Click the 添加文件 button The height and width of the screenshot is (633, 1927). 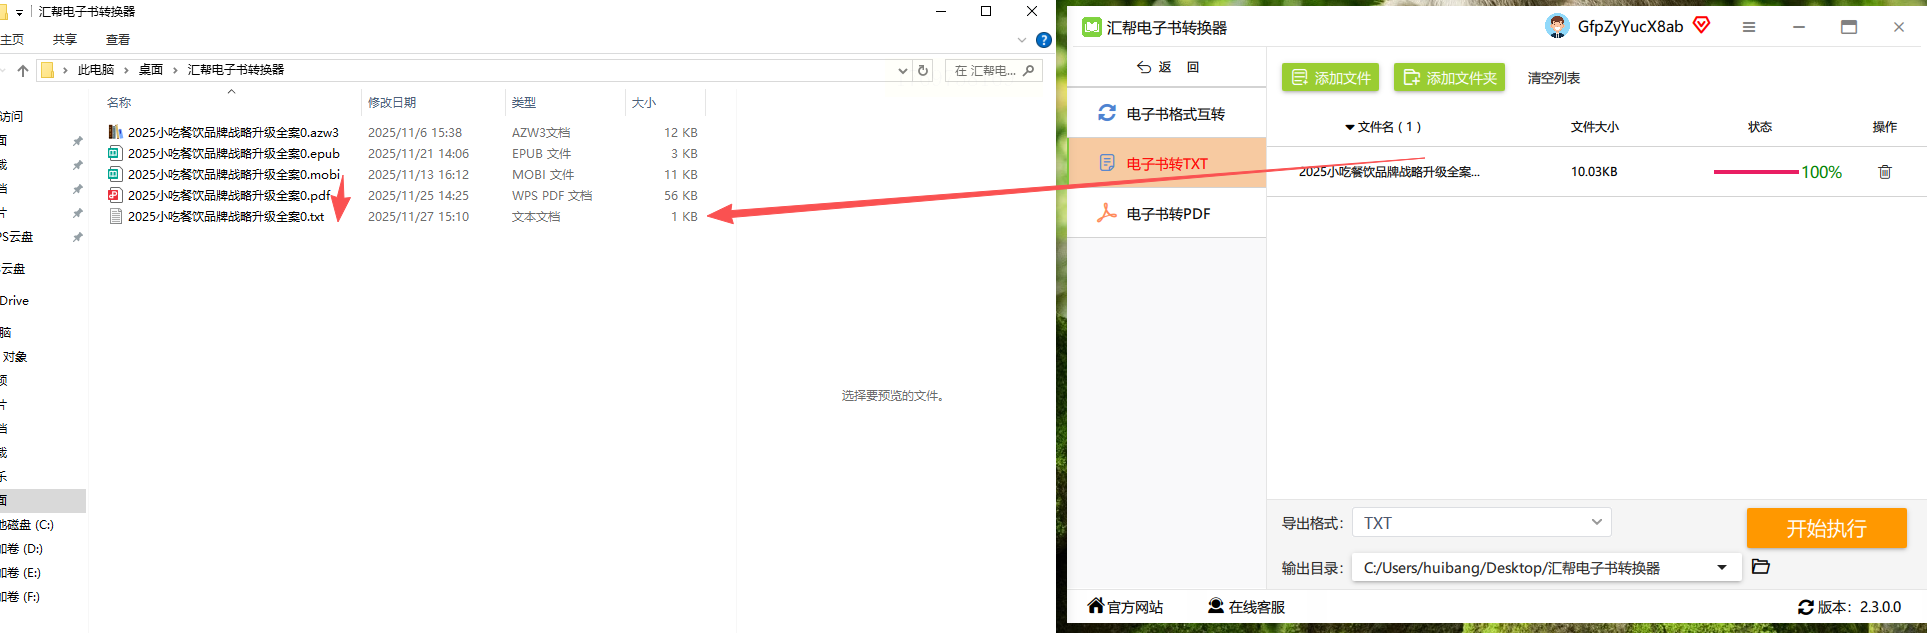[x=1330, y=77]
